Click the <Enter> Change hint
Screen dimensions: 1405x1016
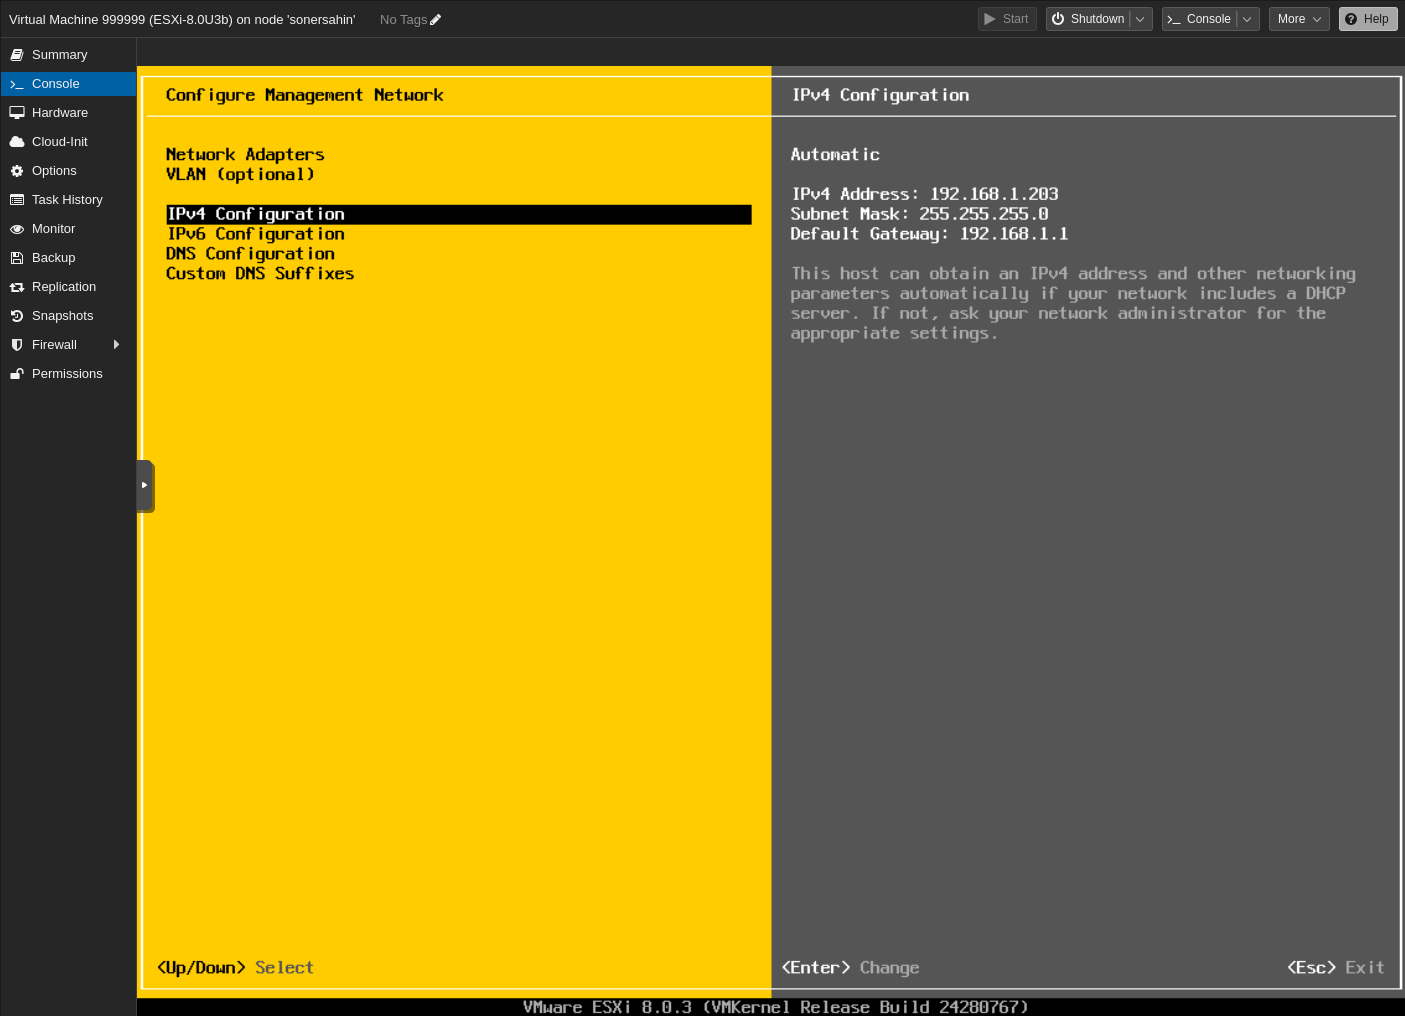pyautogui.click(x=850, y=968)
